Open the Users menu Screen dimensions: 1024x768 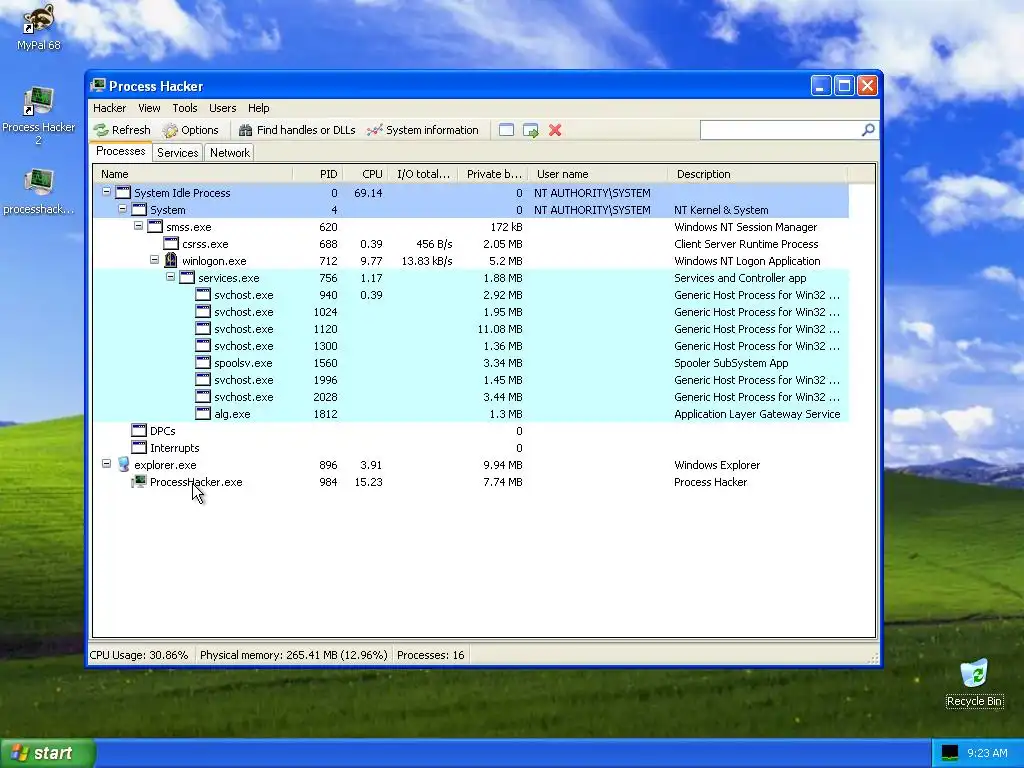[x=222, y=108]
